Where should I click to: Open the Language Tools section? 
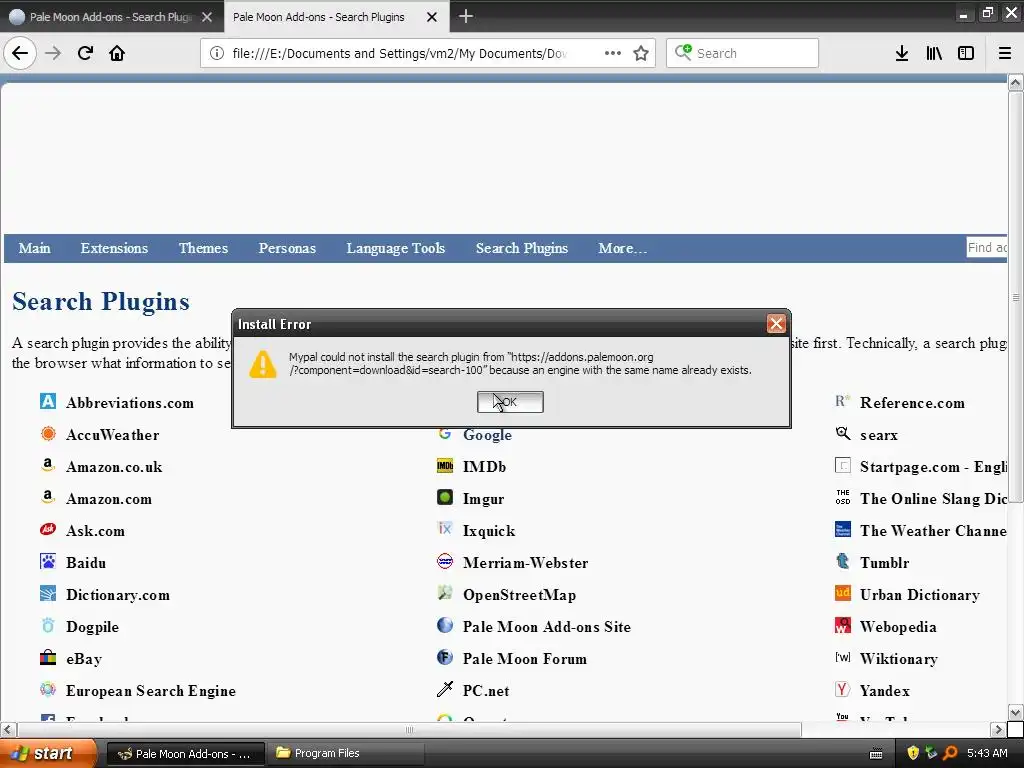[x=395, y=248]
